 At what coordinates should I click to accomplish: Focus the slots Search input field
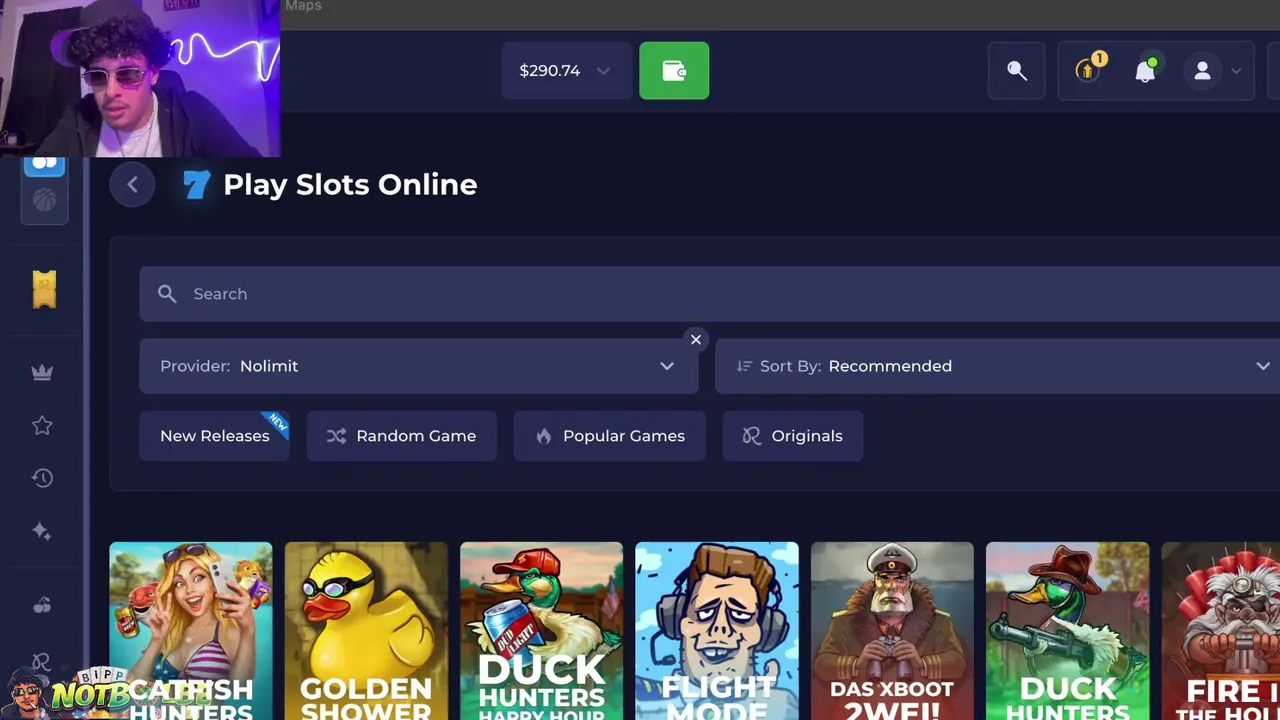(710, 294)
